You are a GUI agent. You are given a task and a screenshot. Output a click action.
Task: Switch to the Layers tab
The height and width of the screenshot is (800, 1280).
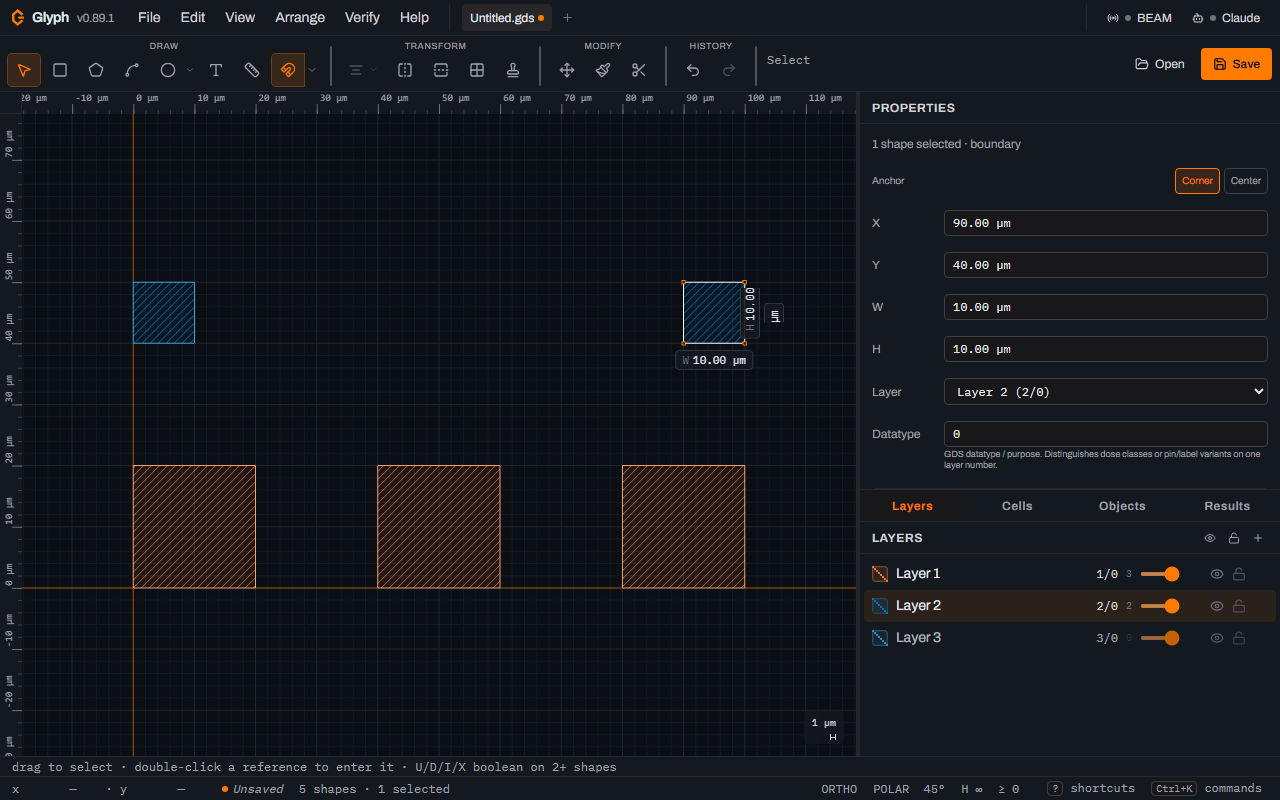(912, 506)
